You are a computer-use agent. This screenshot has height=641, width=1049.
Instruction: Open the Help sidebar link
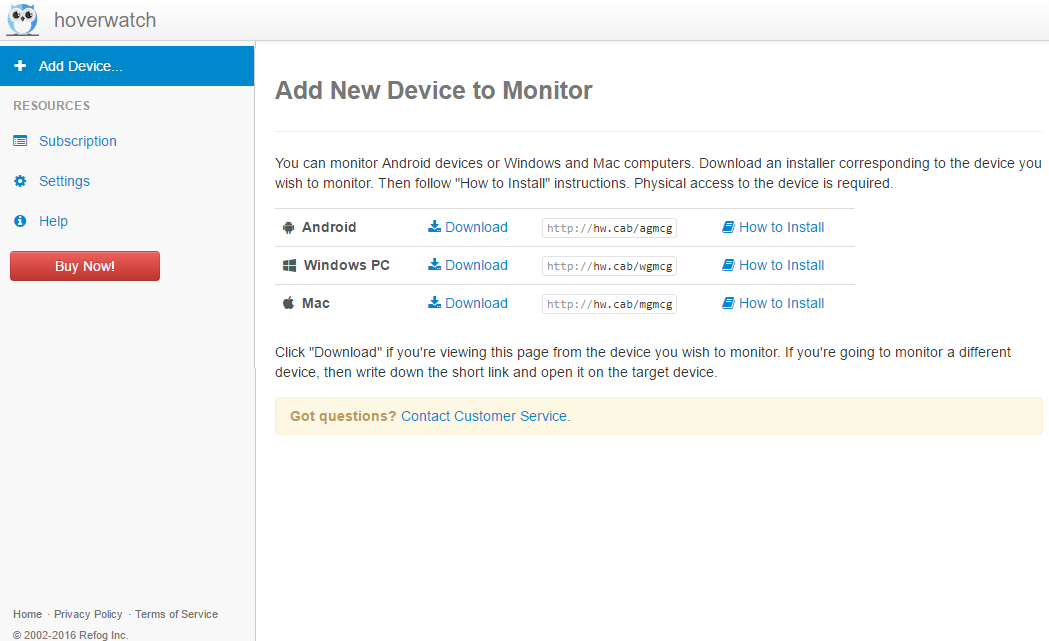coord(54,221)
